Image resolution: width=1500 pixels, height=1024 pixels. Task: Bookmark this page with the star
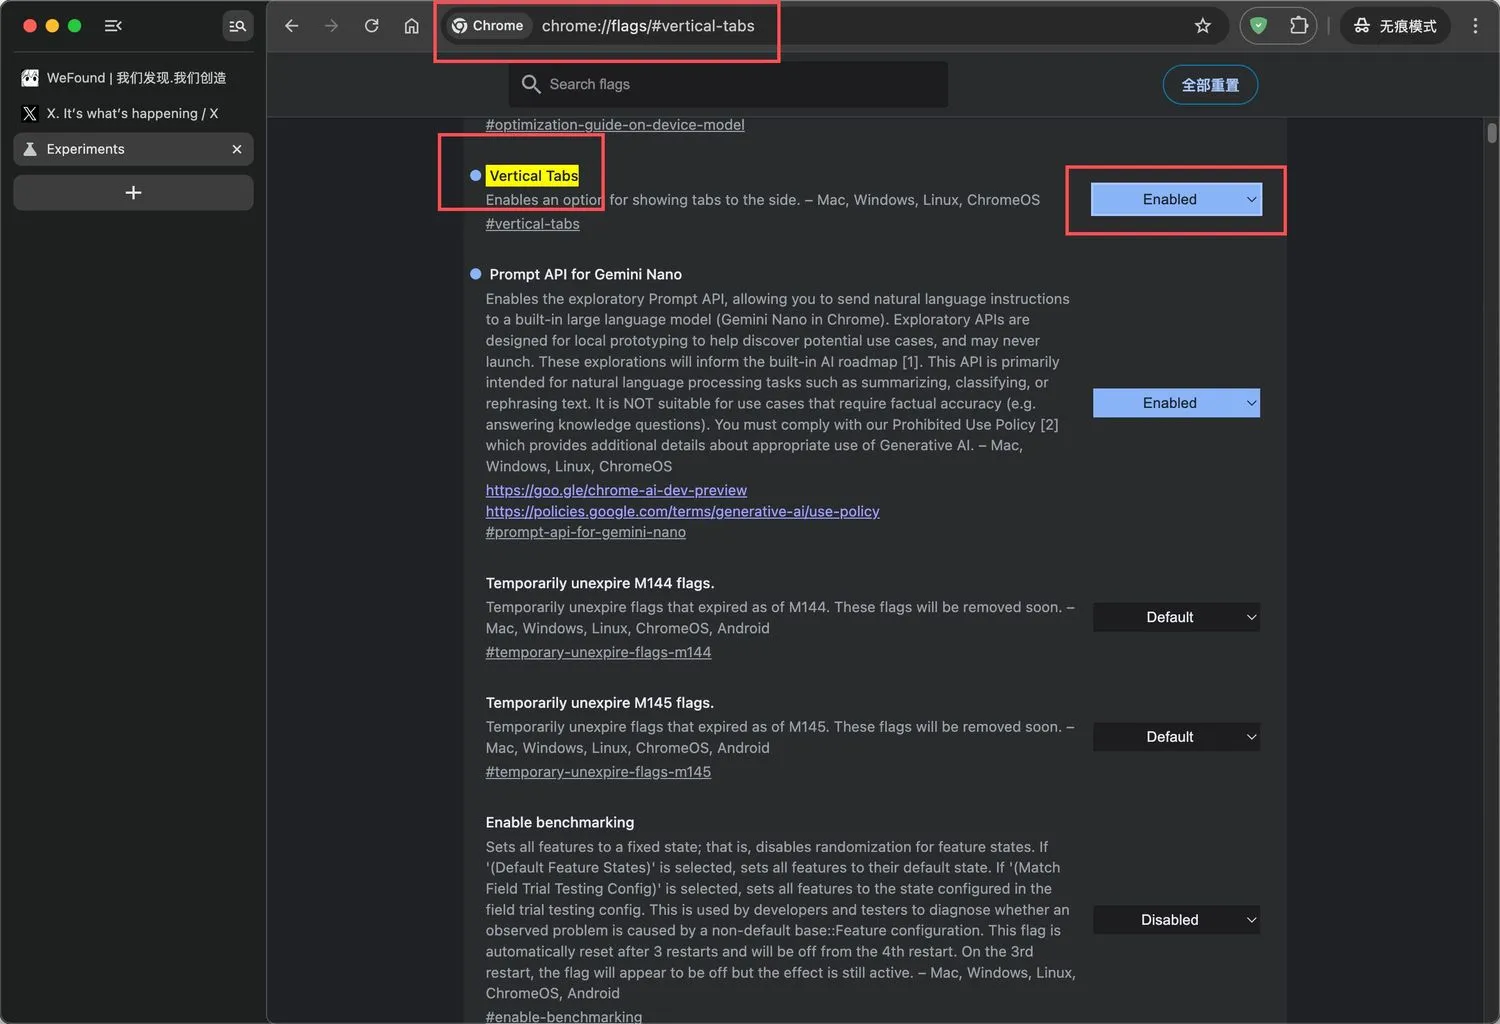tap(1203, 26)
